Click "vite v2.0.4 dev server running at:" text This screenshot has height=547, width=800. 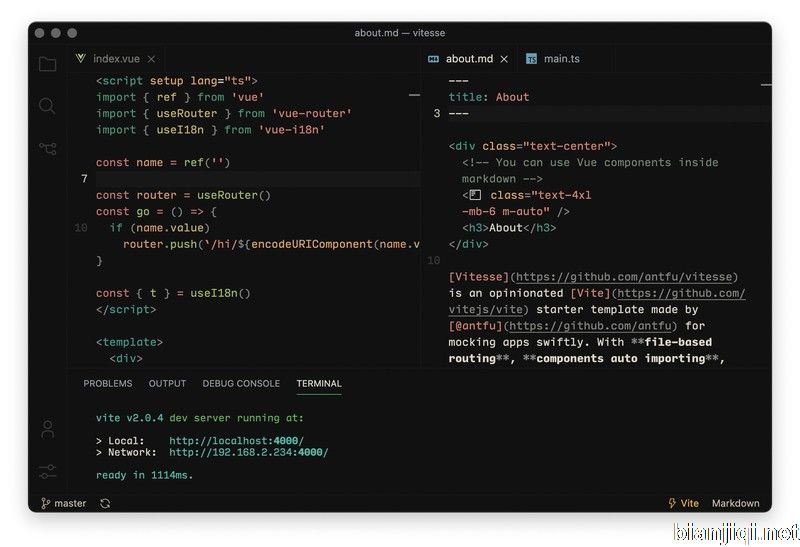tap(199, 418)
